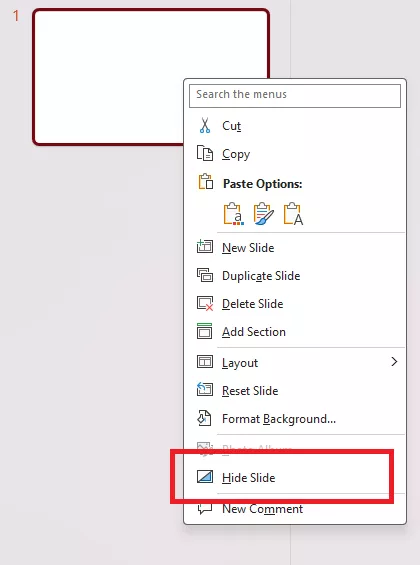
Task: Click the Reset Slide icon
Action: (x=205, y=390)
